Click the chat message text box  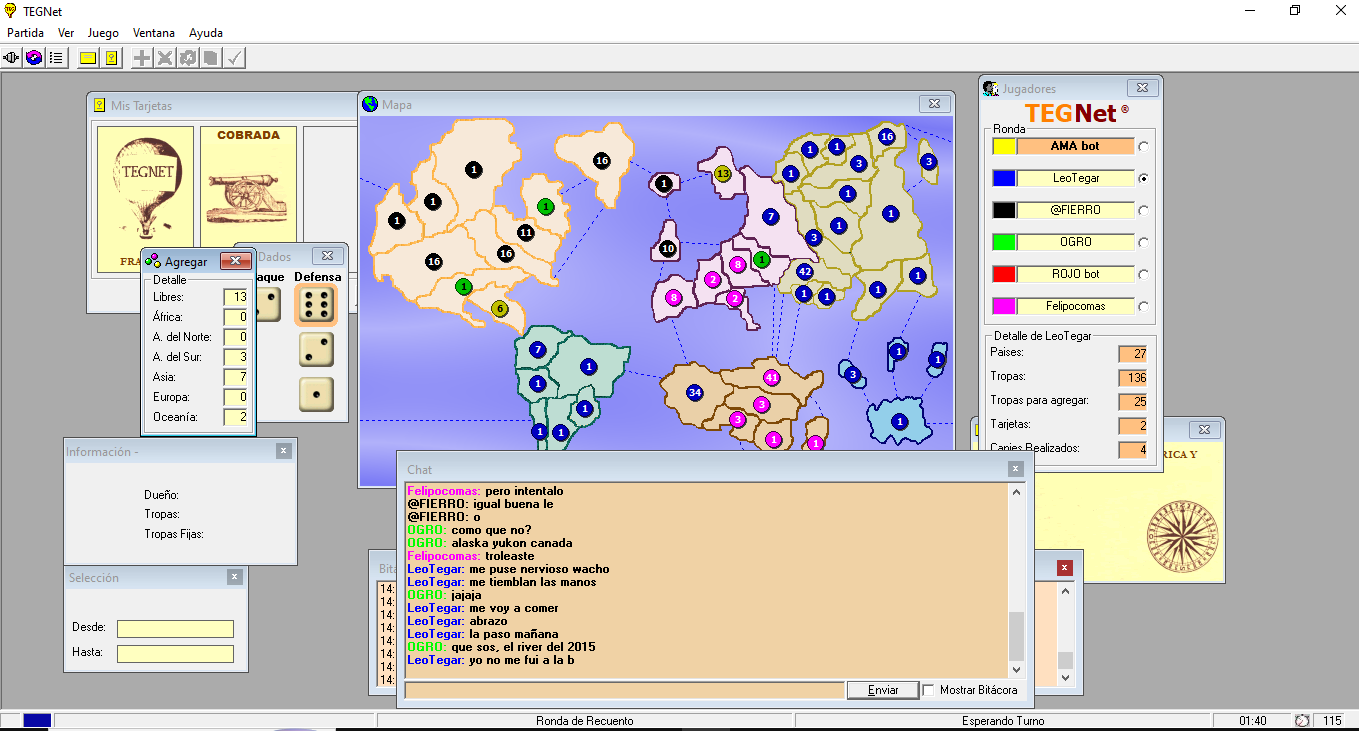point(624,690)
